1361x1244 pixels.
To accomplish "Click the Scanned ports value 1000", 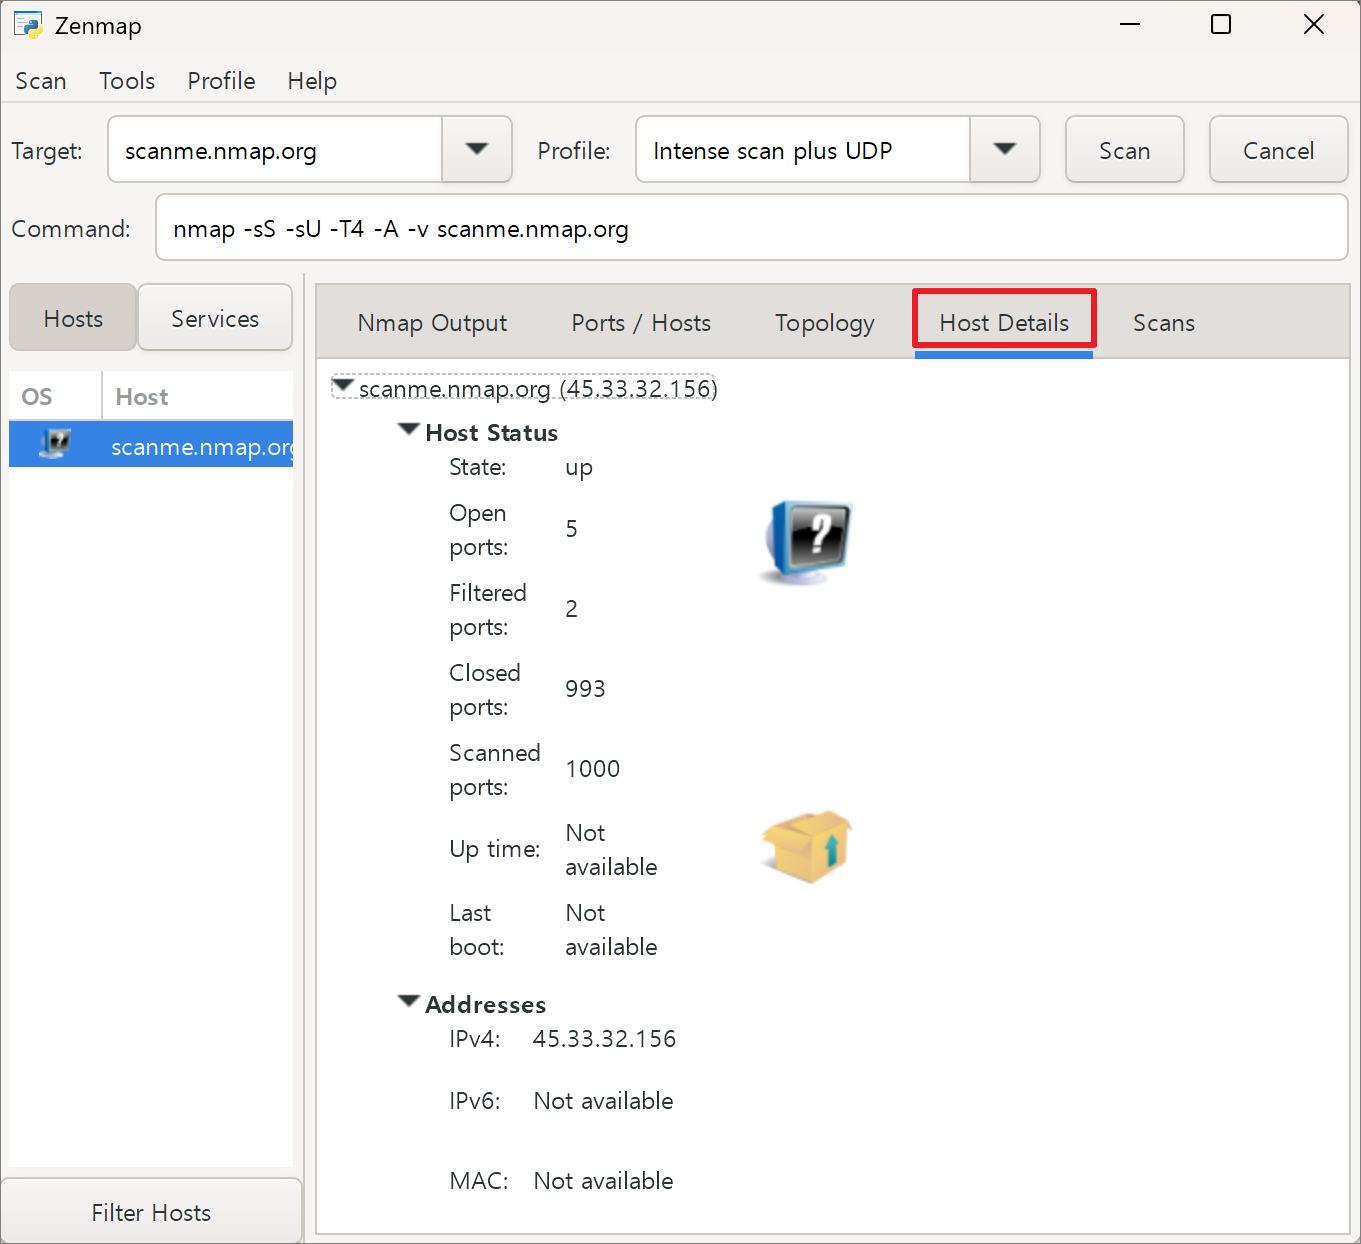I will (593, 769).
